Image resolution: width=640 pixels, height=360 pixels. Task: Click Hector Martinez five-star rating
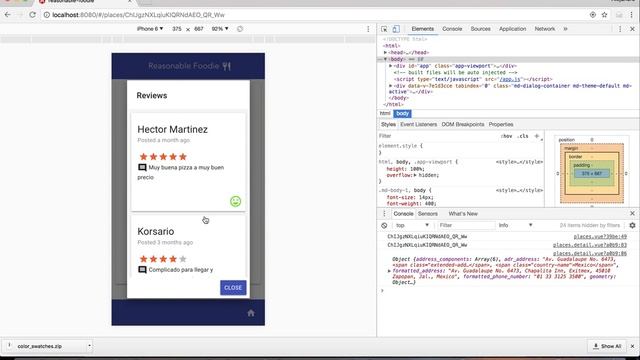pos(163,157)
